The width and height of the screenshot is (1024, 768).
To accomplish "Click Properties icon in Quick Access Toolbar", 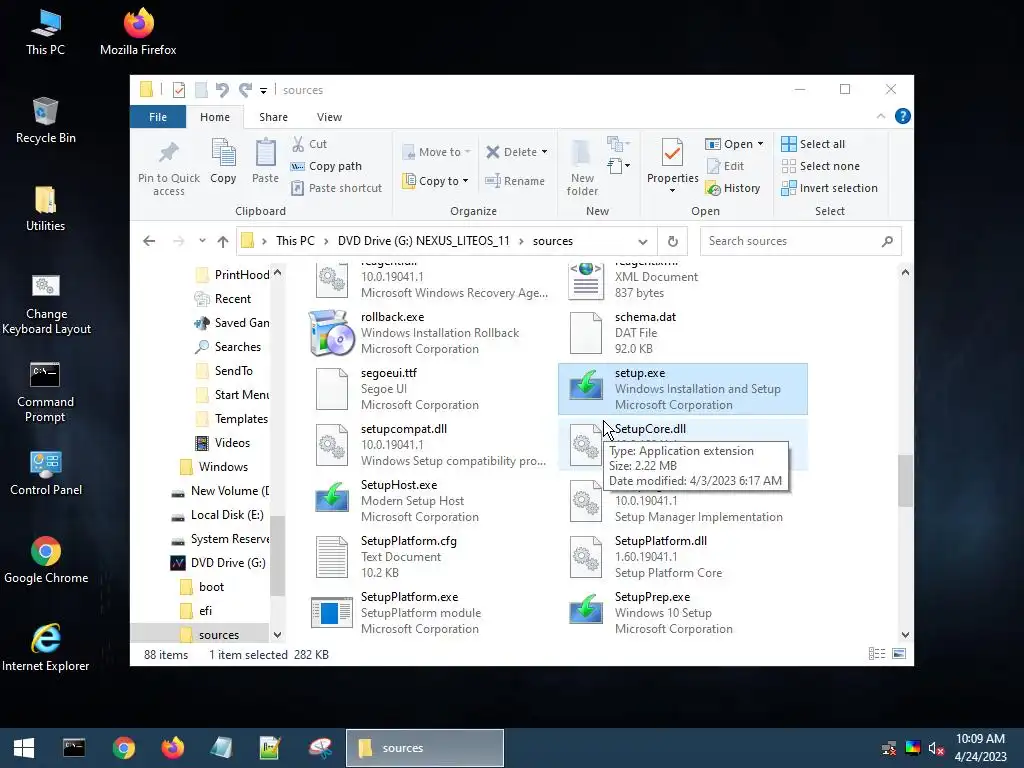I will click(x=179, y=90).
